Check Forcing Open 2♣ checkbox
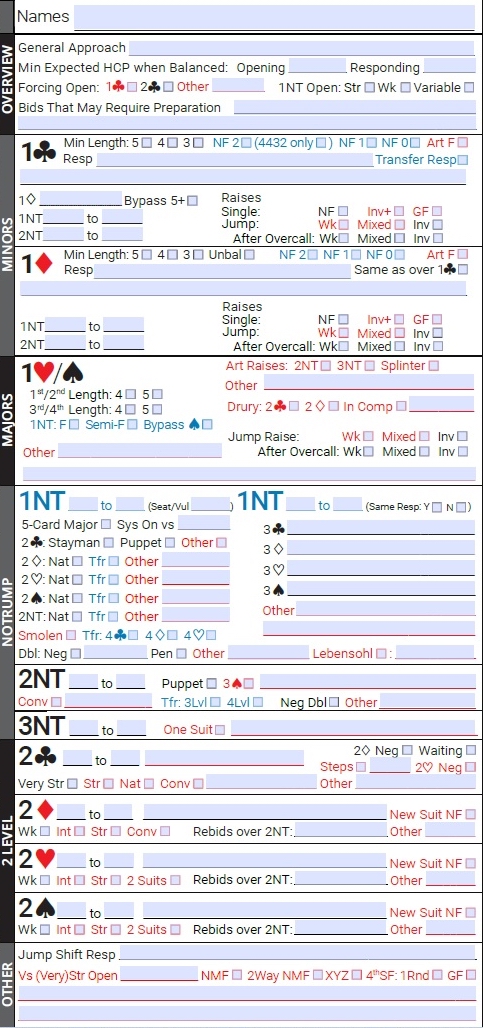Image resolution: width=483 pixels, height=1028 pixels. (168, 87)
